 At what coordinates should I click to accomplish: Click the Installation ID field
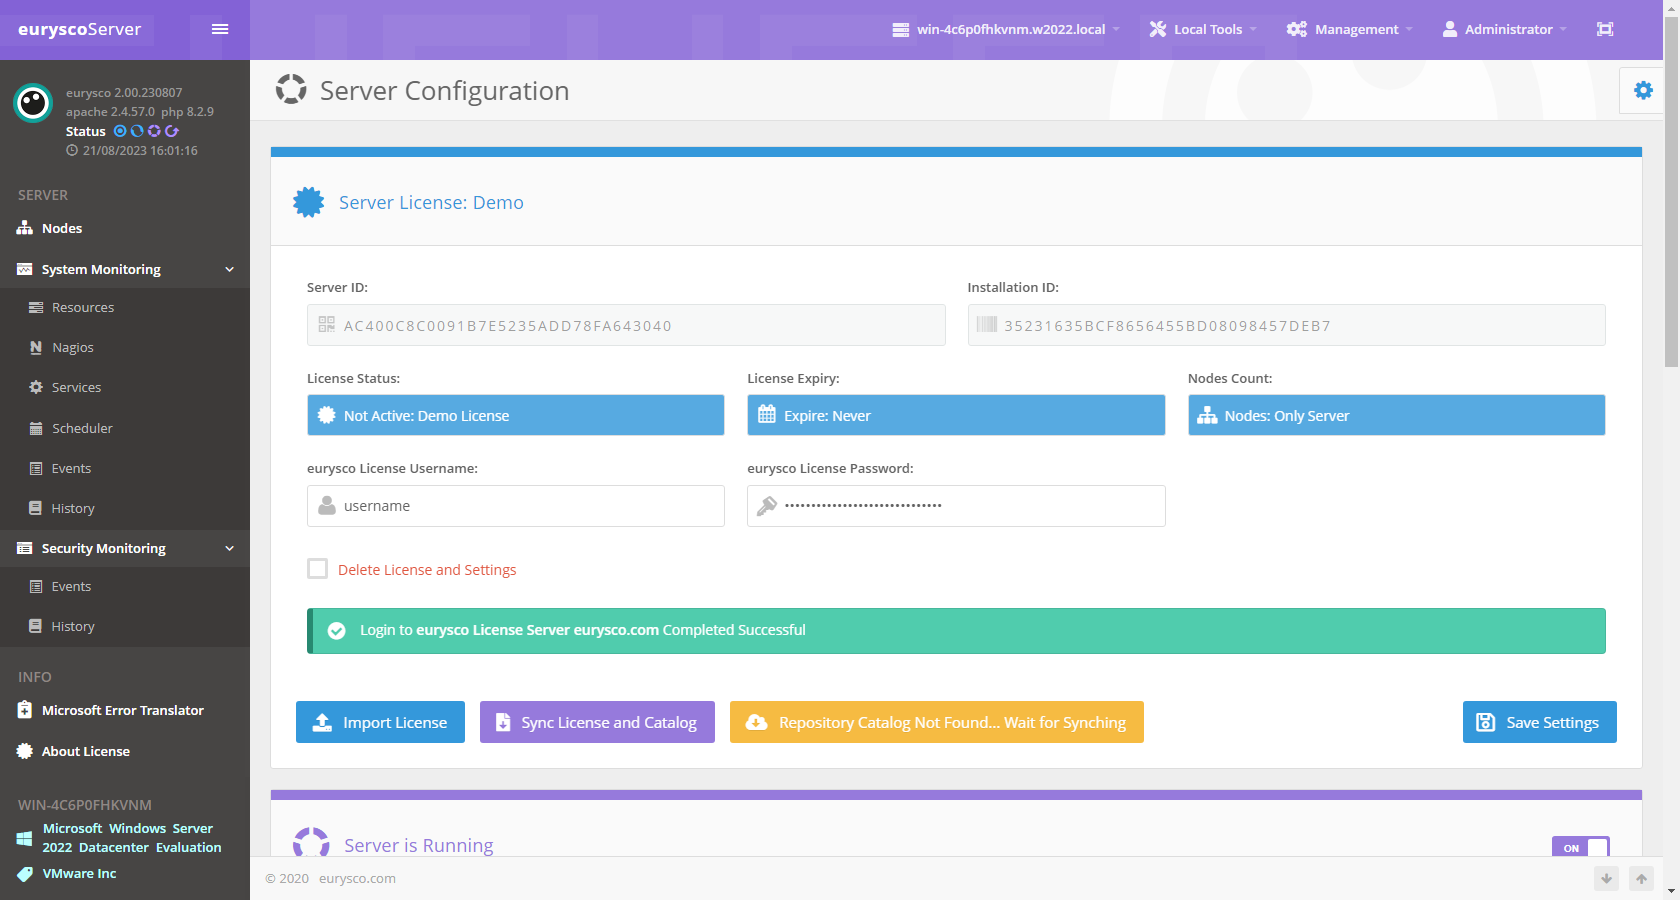pyautogui.click(x=1287, y=325)
